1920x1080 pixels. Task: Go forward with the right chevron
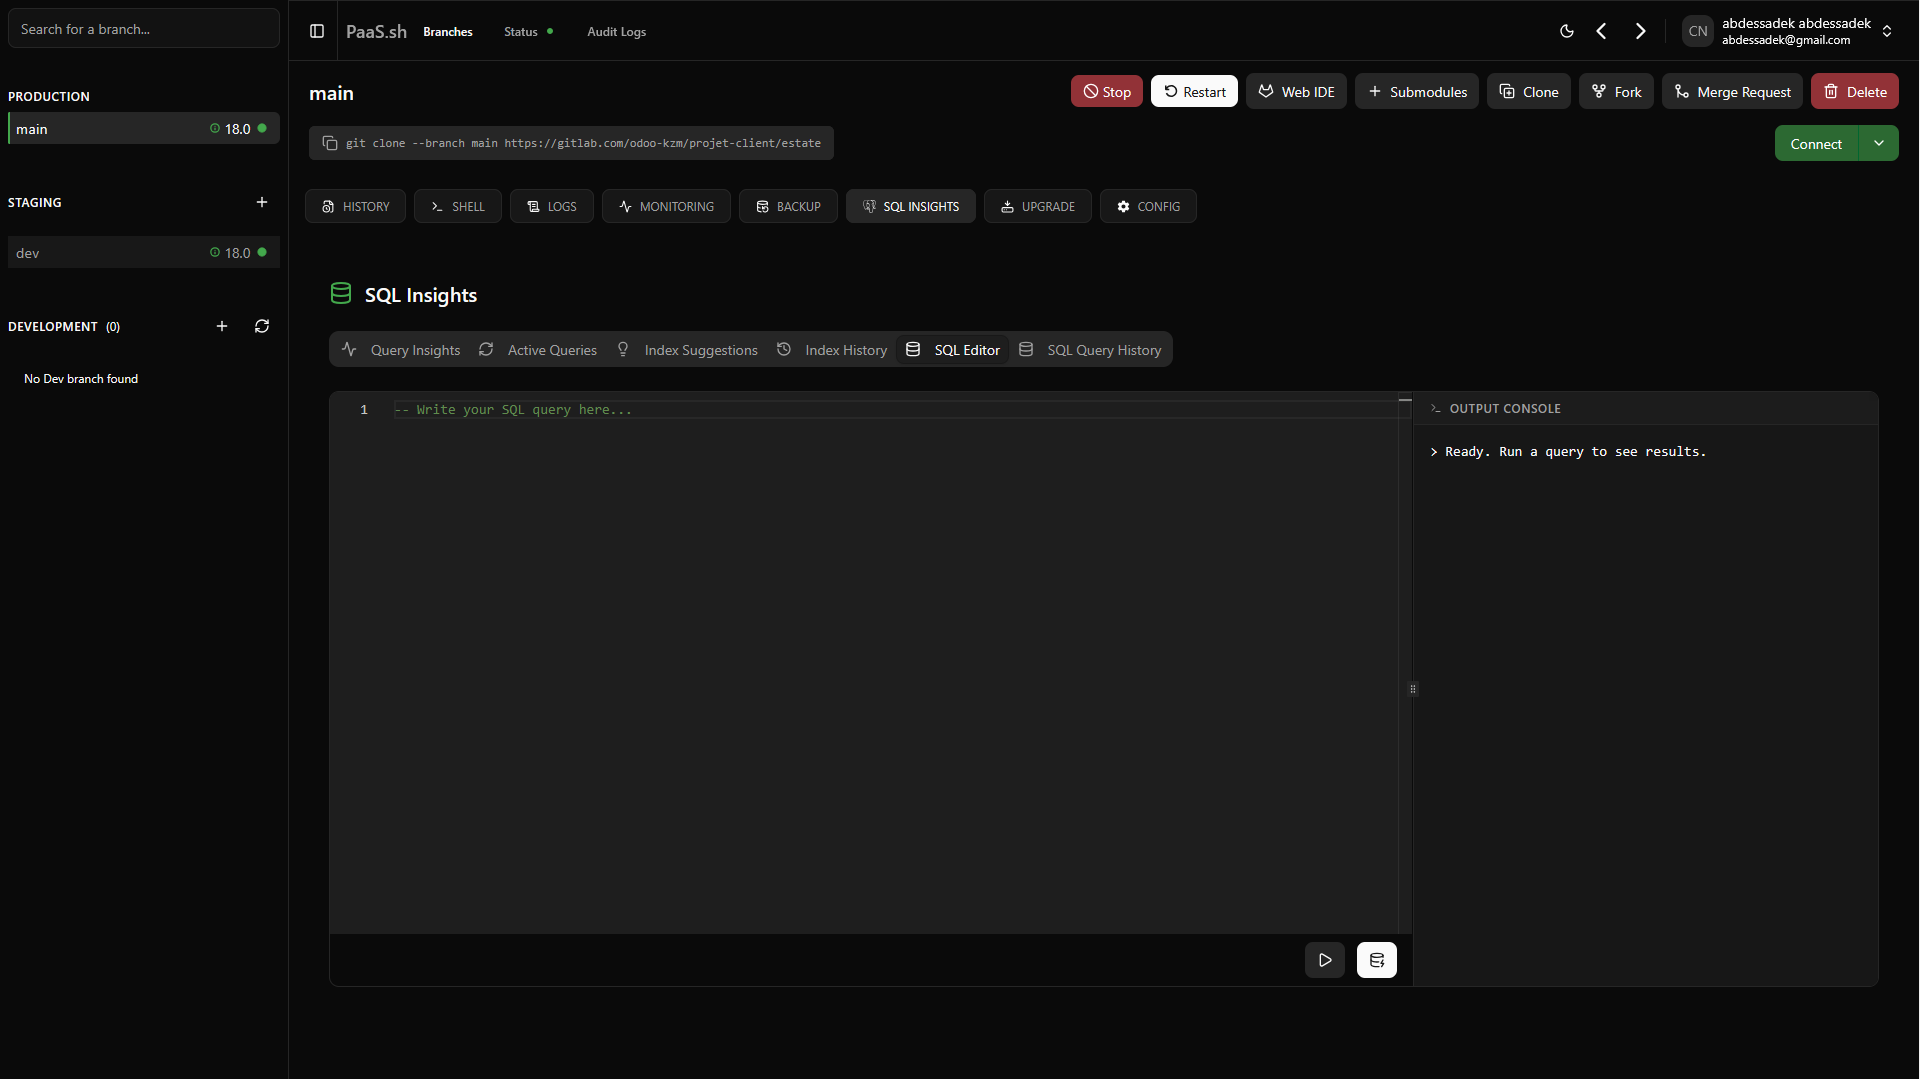tap(1640, 31)
